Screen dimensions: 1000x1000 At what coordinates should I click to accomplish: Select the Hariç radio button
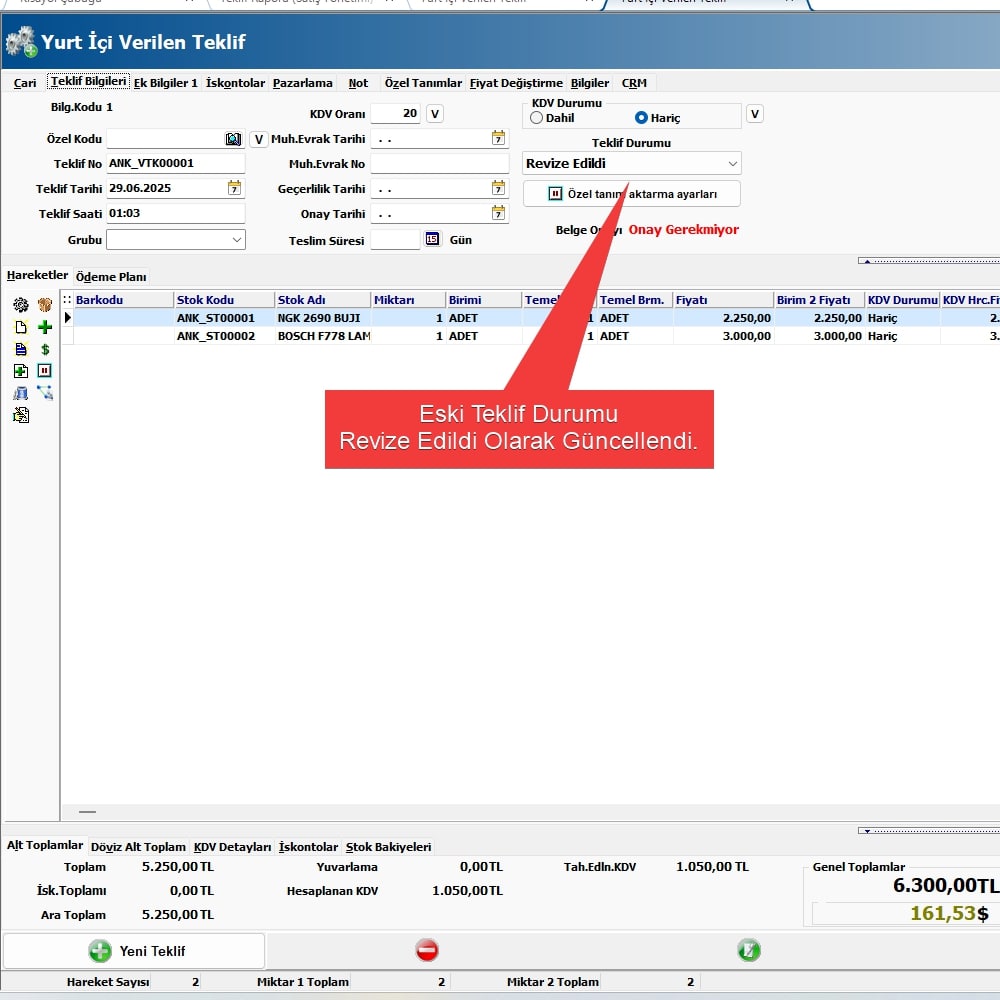click(x=642, y=118)
